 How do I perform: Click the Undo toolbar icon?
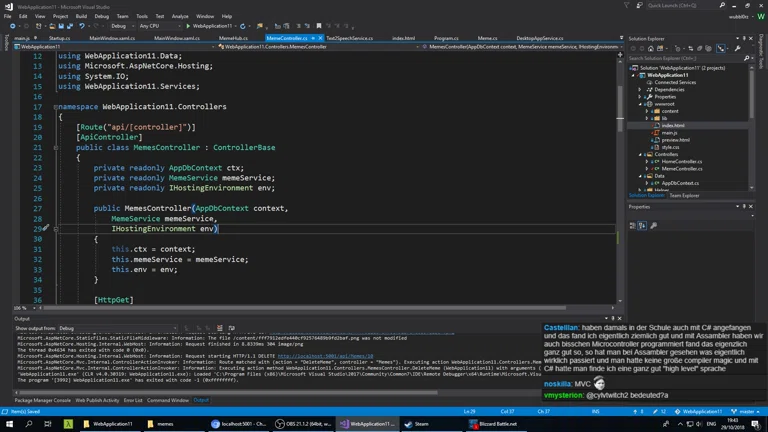(82, 26)
